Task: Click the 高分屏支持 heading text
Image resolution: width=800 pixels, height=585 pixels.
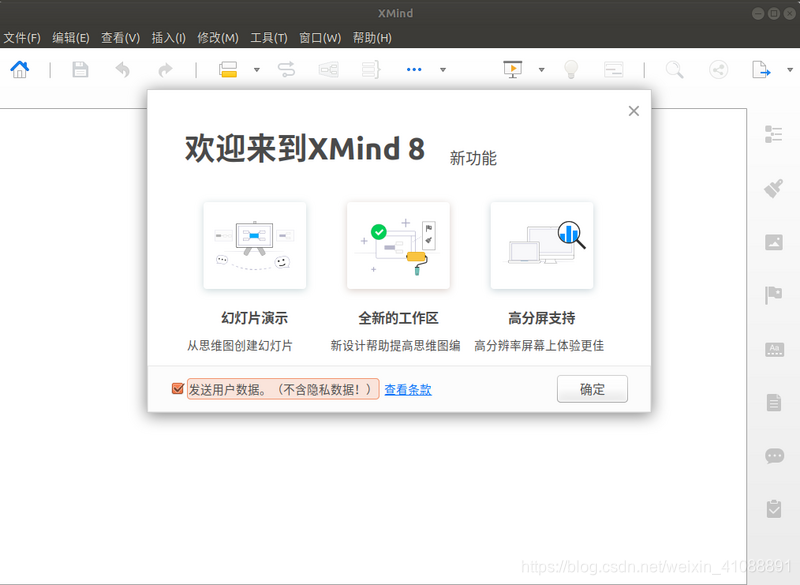Action: pyautogui.click(x=542, y=318)
